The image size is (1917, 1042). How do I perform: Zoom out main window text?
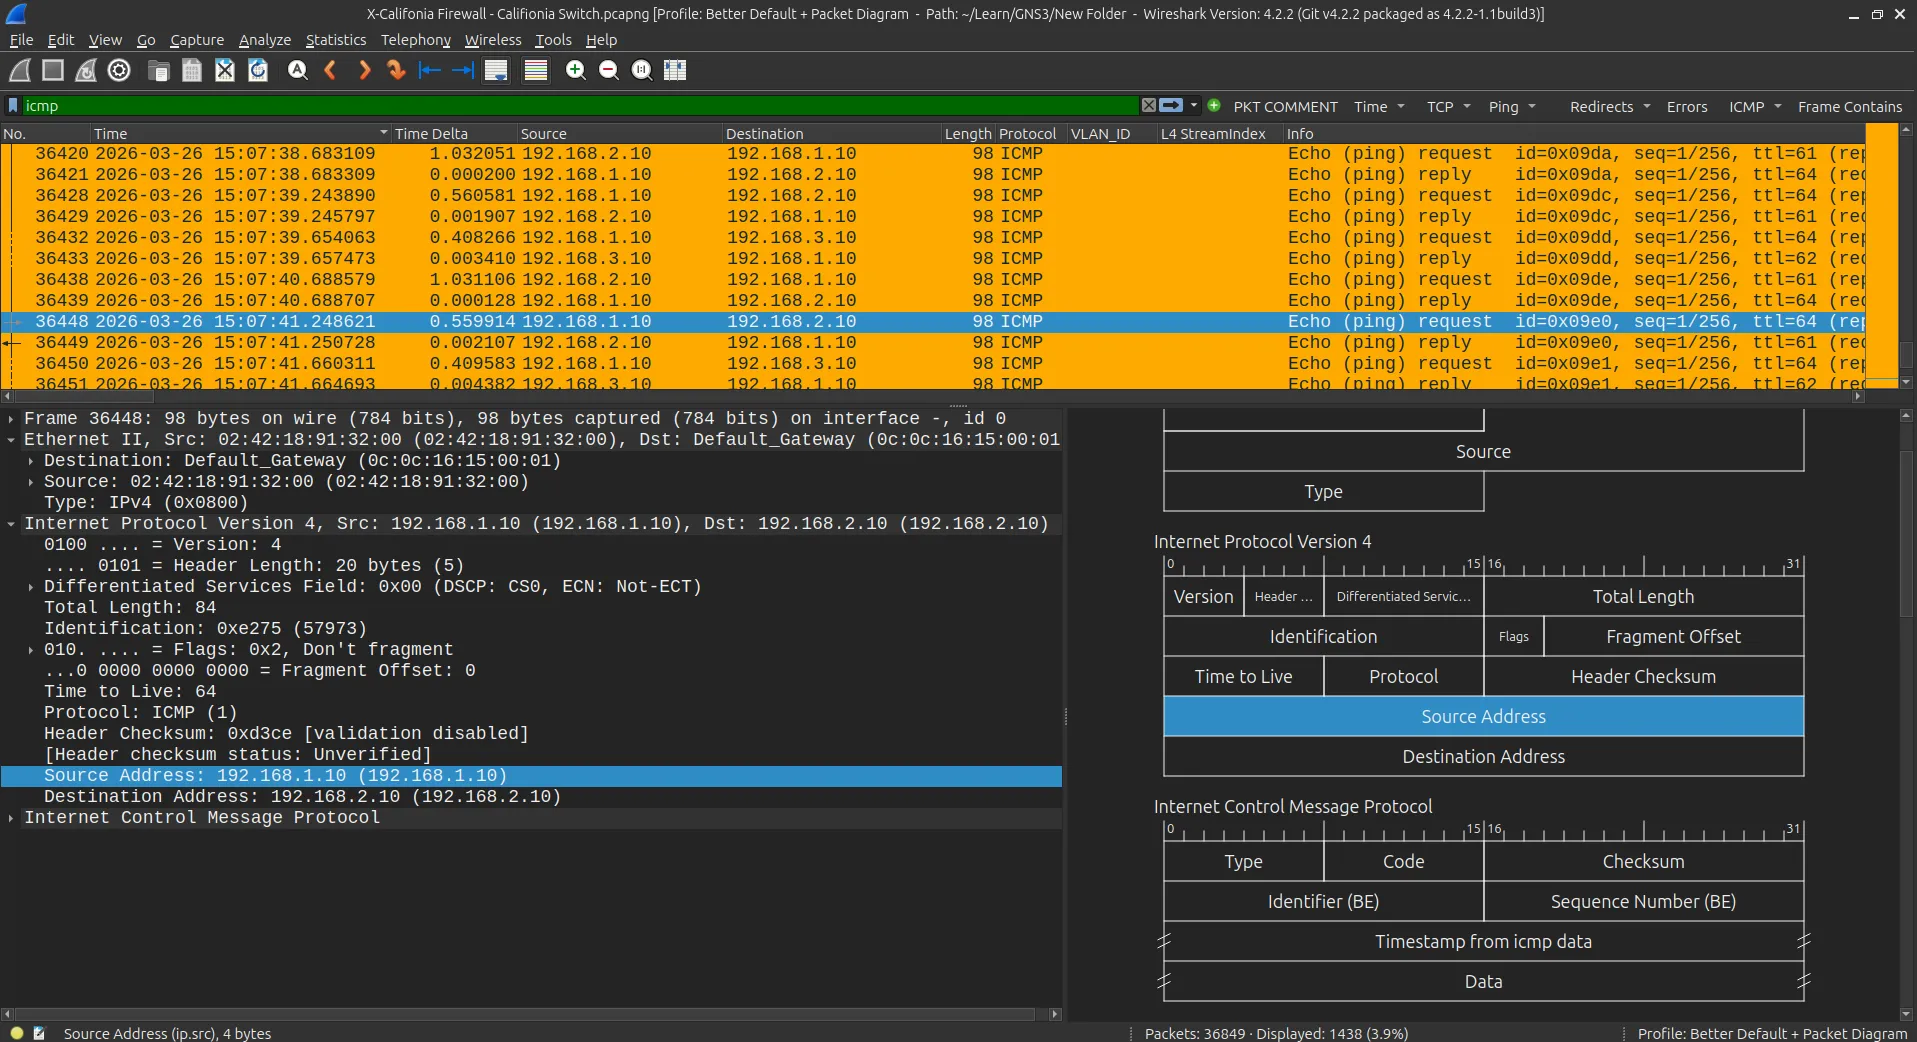click(608, 70)
